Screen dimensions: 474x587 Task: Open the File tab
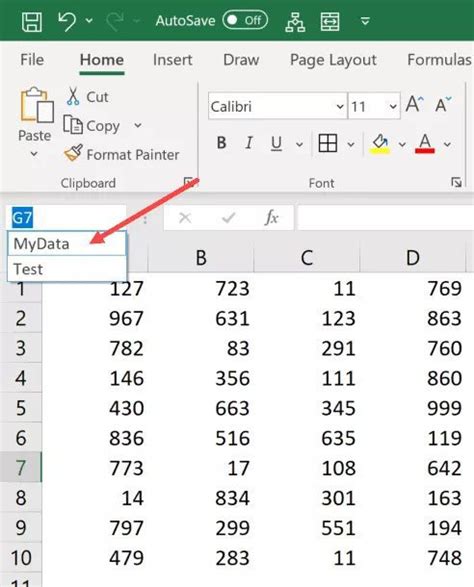(32, 60)
